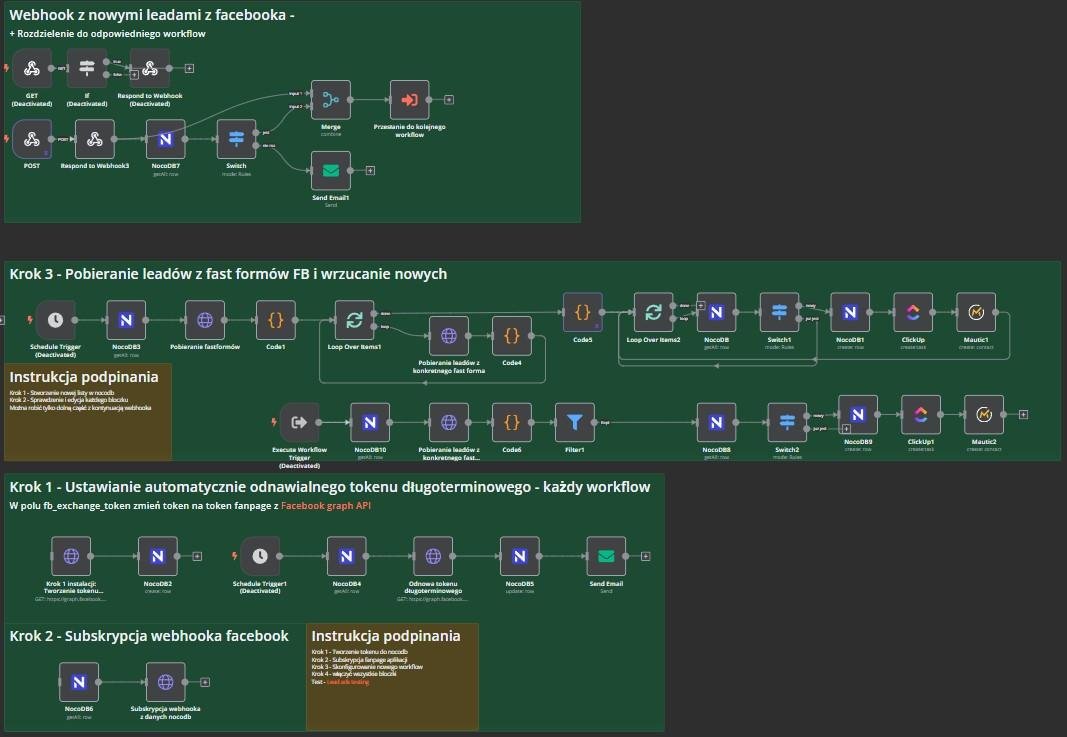Select the Switch1 node
The image size is (1067, 737).
[x=779, y=312]
